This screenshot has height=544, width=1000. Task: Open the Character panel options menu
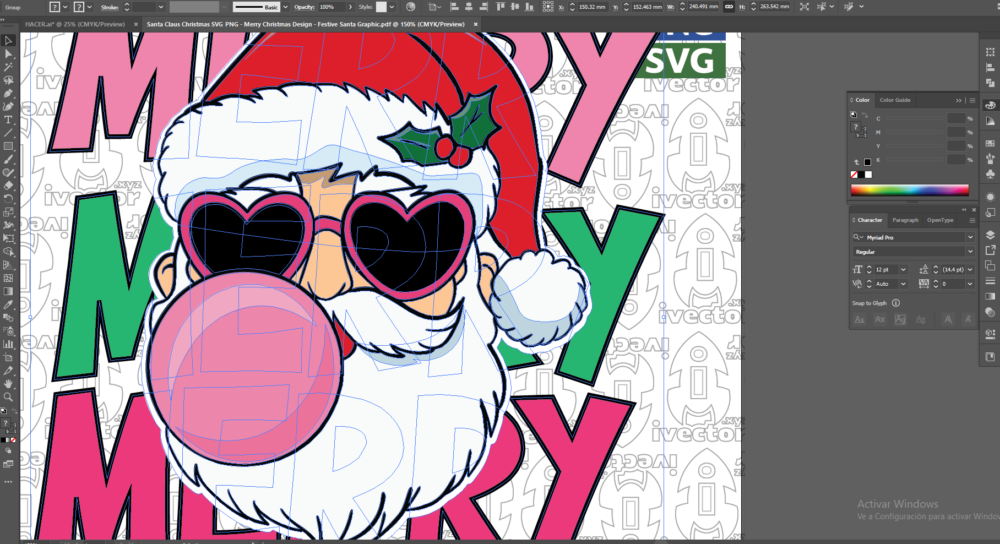pos(972,220)
